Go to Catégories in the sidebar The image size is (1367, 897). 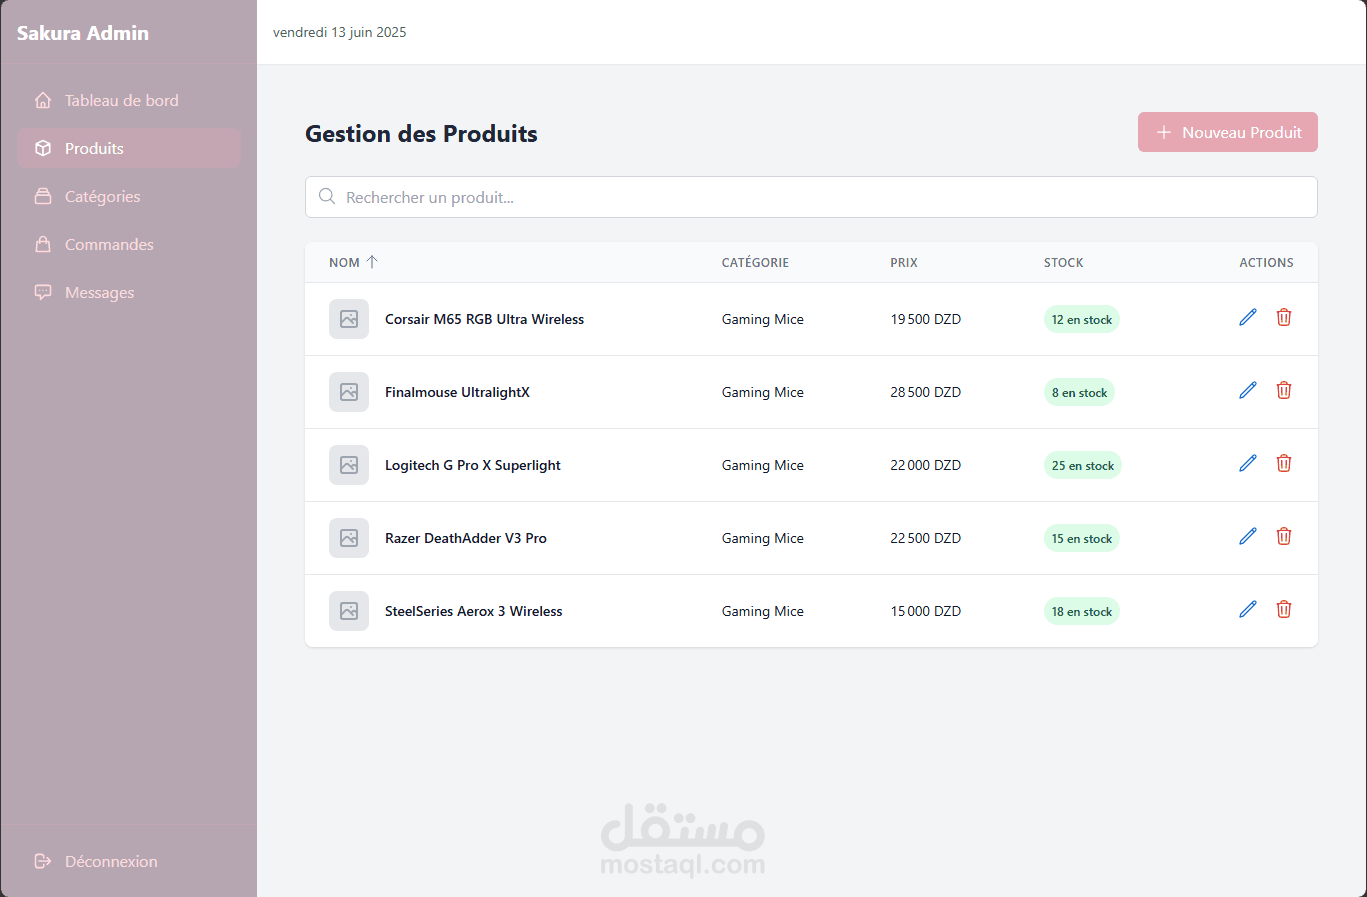pos(129,196)
